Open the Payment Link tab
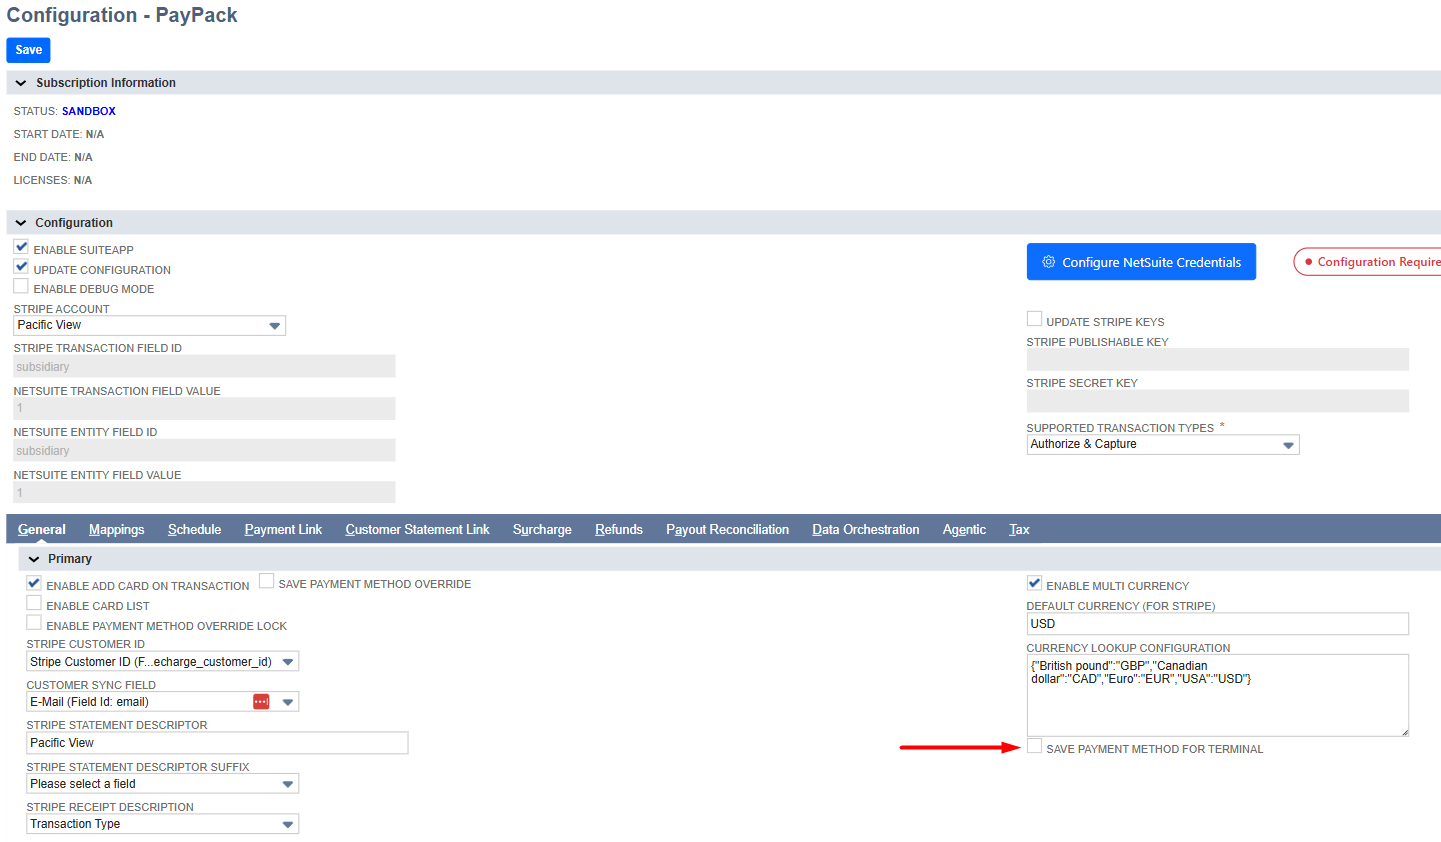The height and width of the screenshot is (842, 1441). pos(284,530)
